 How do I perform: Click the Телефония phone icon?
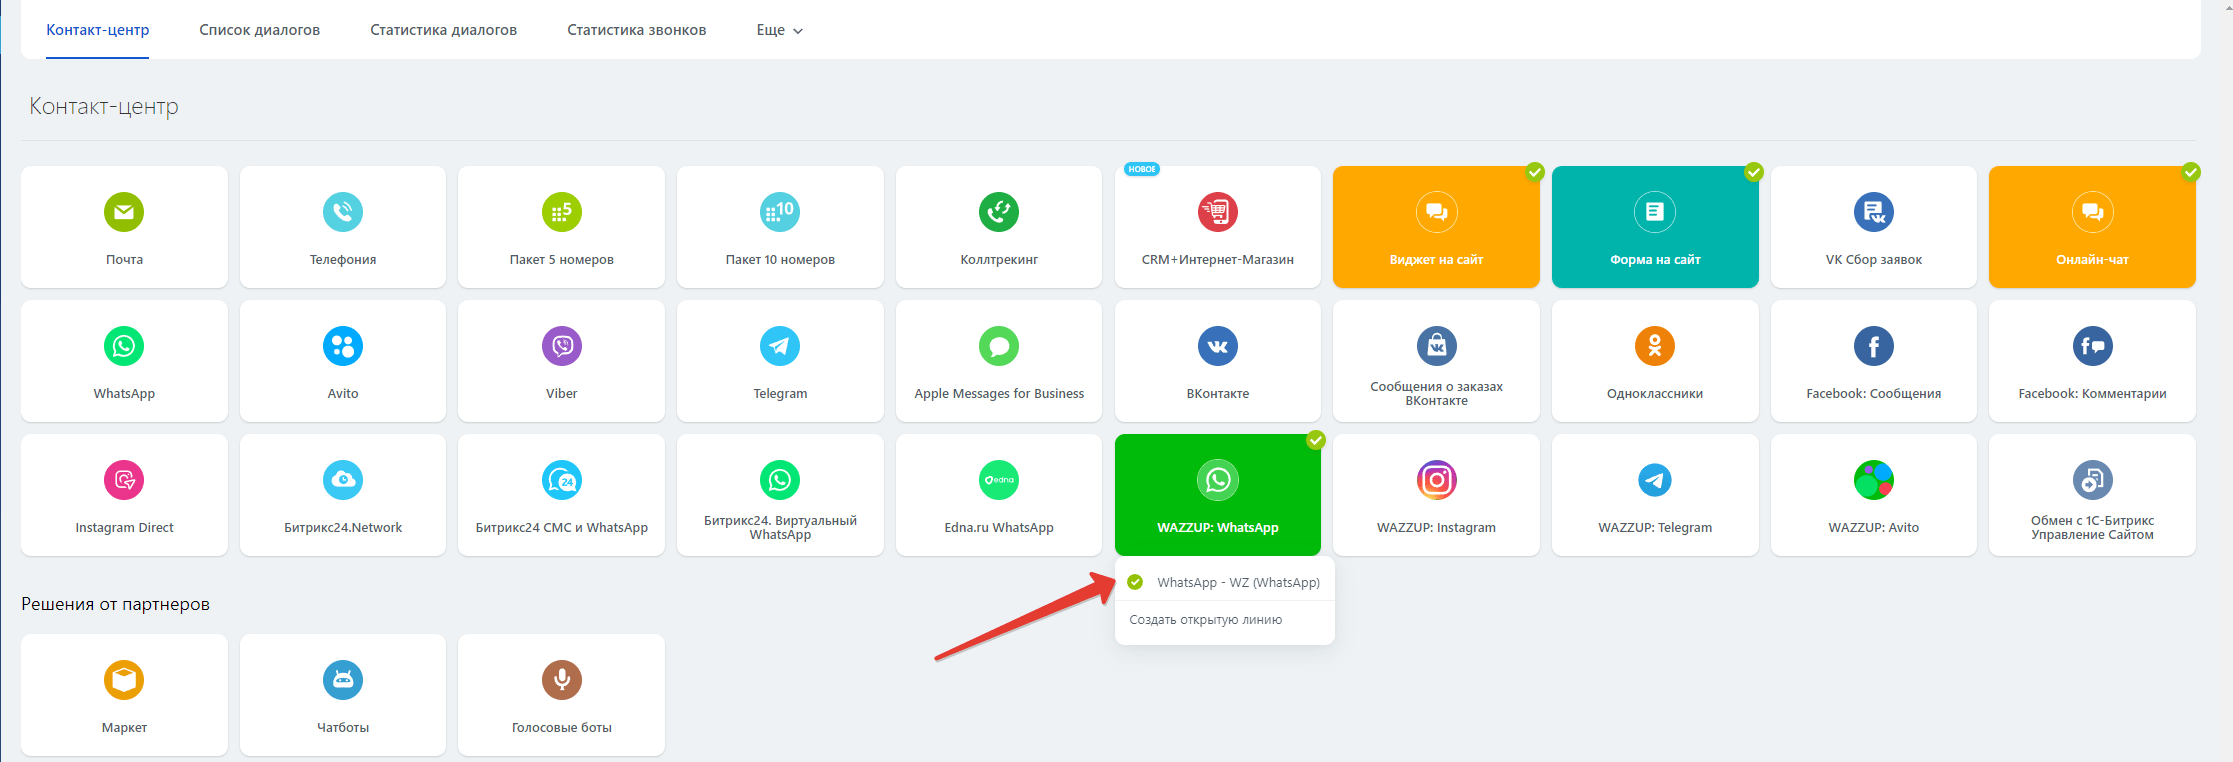point(343,212)
